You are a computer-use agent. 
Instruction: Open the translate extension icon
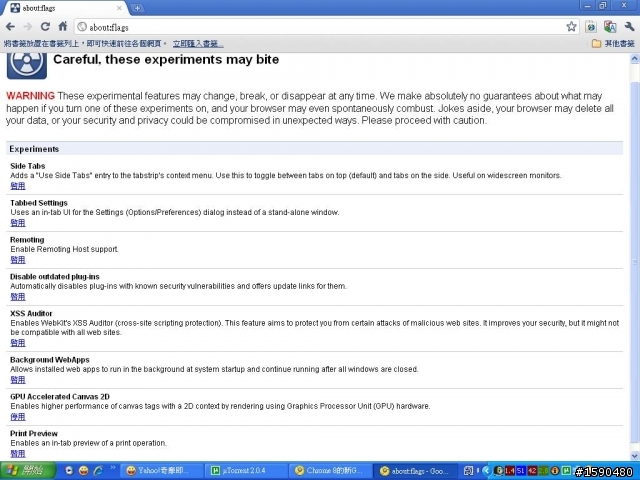click(x=610, y=27)
